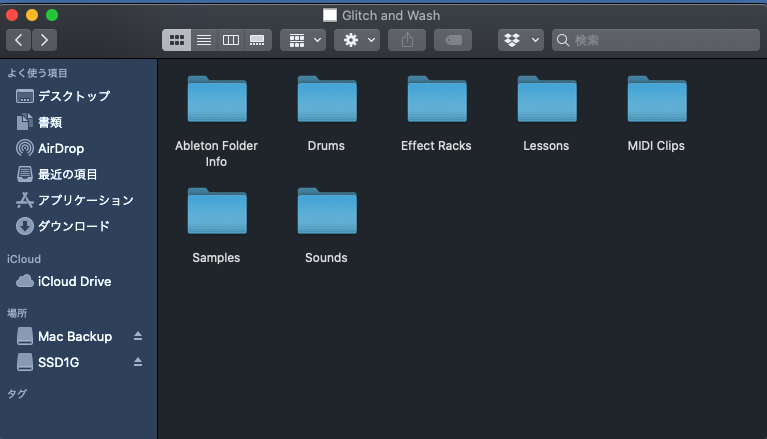767x439 pixels.
Task: Select the MIDI Clips folder icon
Action: (x=657, y=99)
